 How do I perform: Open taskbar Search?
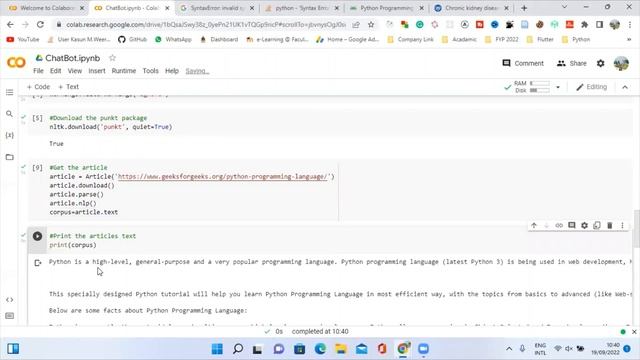tap(238, 349)
